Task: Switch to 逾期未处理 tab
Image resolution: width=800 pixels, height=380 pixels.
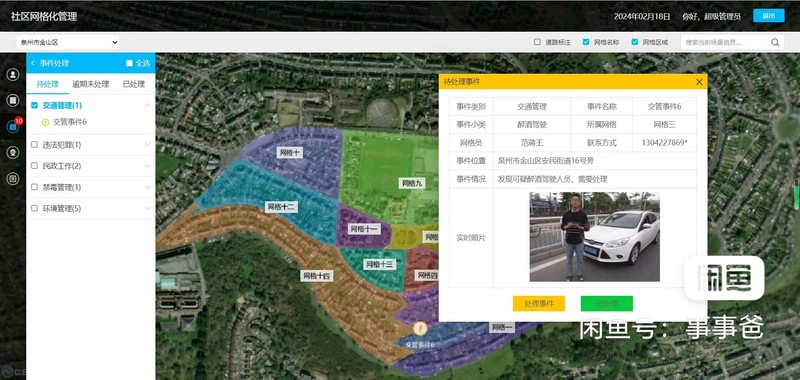Action: (90, 84)
